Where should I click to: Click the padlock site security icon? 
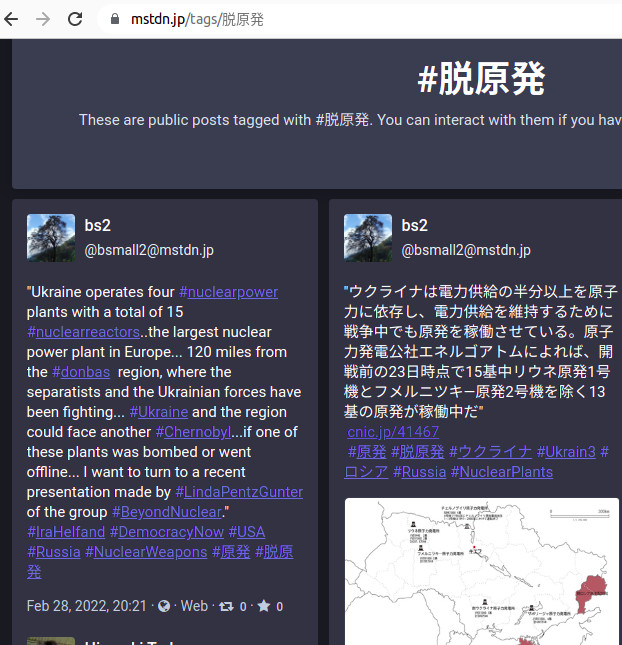pyautogui.click(x=113, y=19)
